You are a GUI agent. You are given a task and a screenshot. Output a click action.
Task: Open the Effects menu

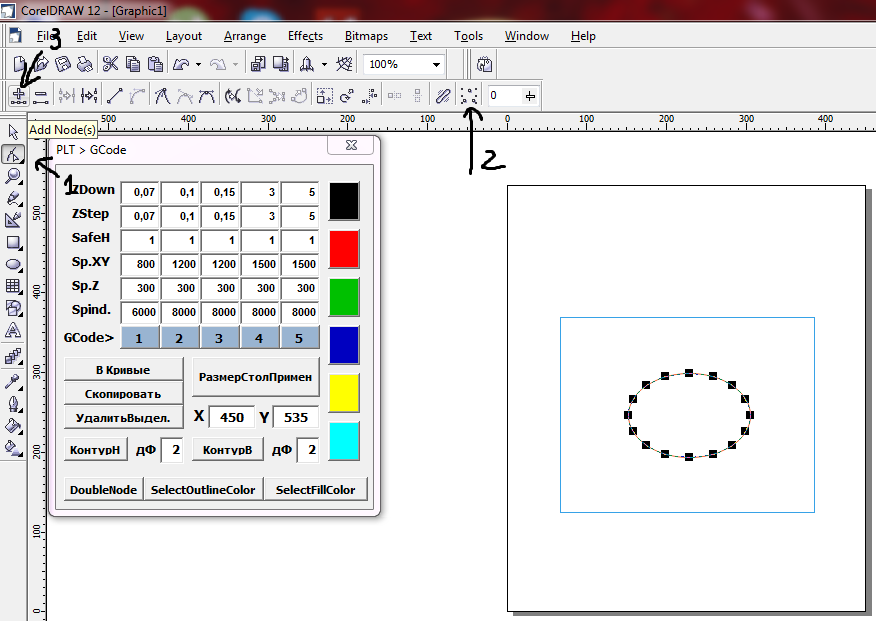pyautogui.click(x=305, y=36)
